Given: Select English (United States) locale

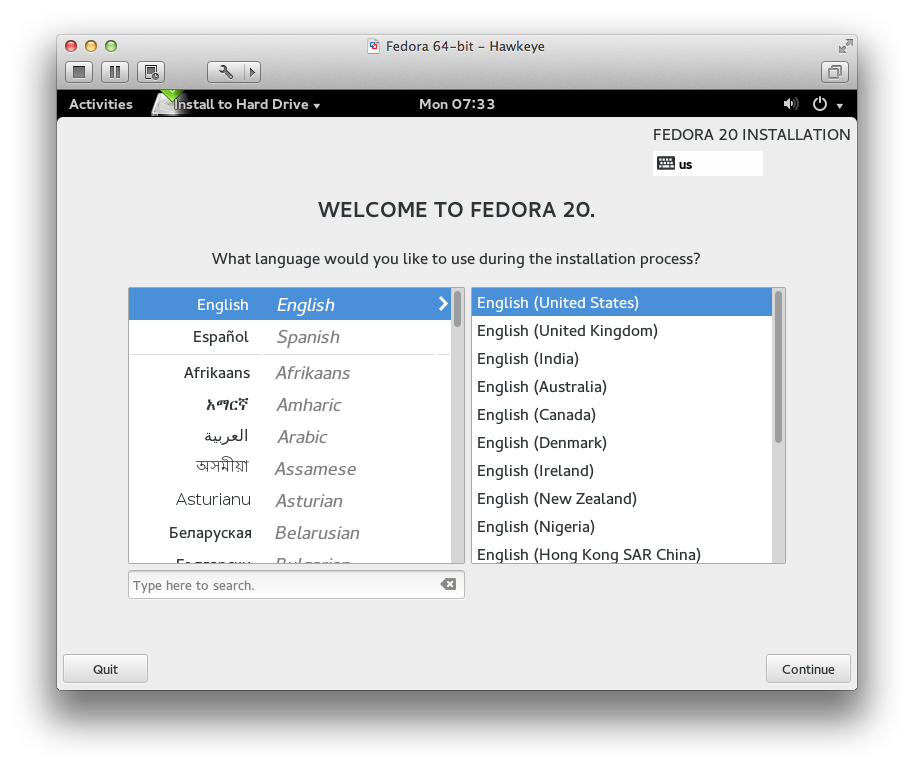Looking at the screenshot, I should (x=622, y=303).
